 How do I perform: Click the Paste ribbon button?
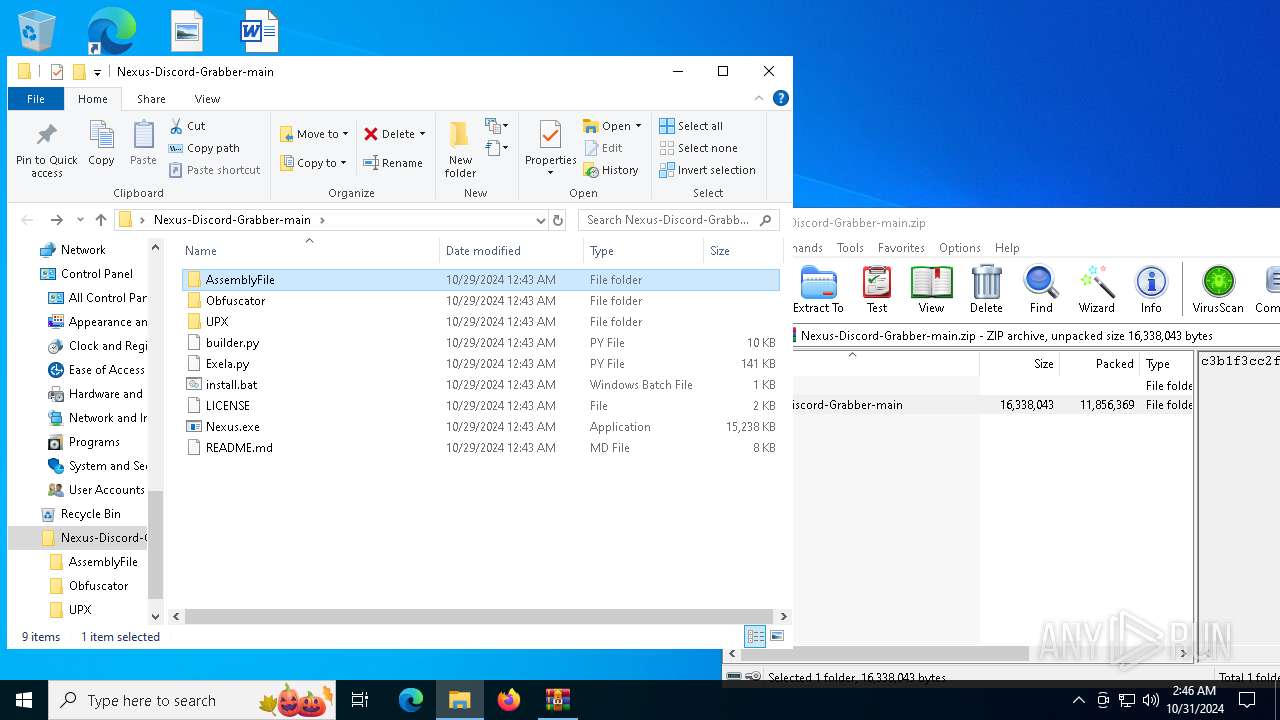point(143,143)
